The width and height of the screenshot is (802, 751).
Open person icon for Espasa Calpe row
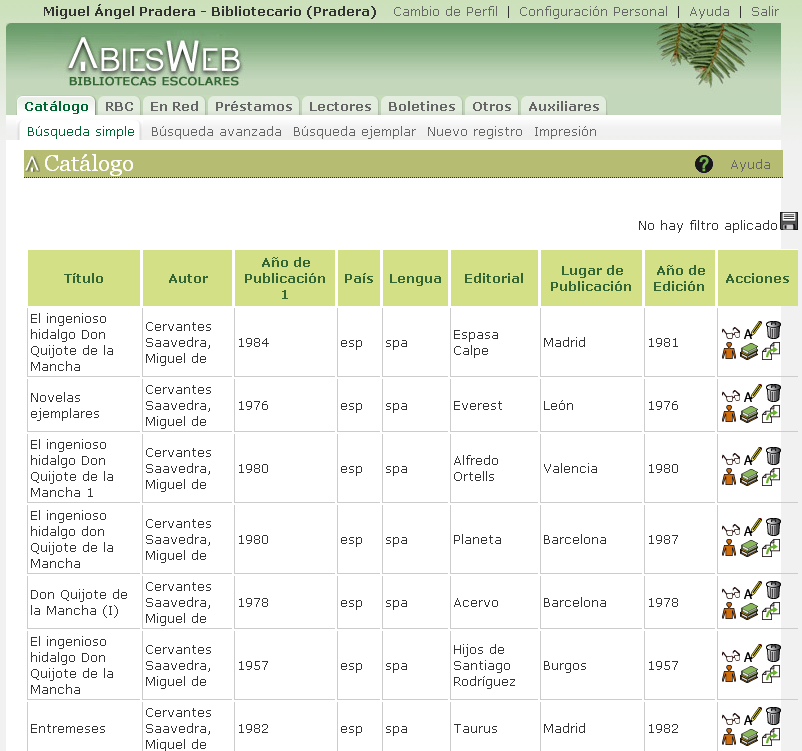[729, 351]
